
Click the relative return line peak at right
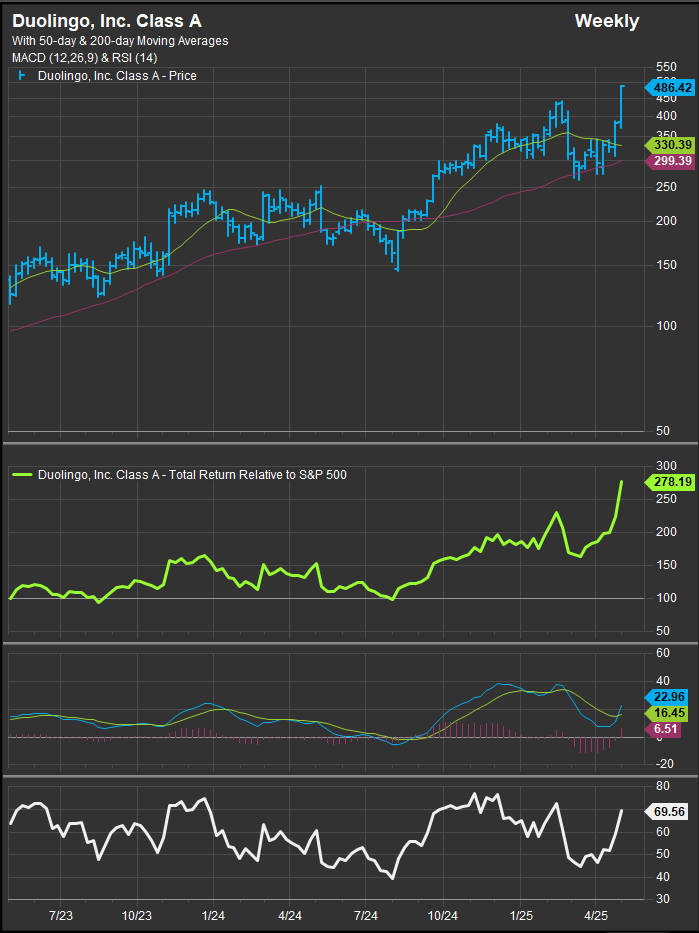[x=622, y=482]
